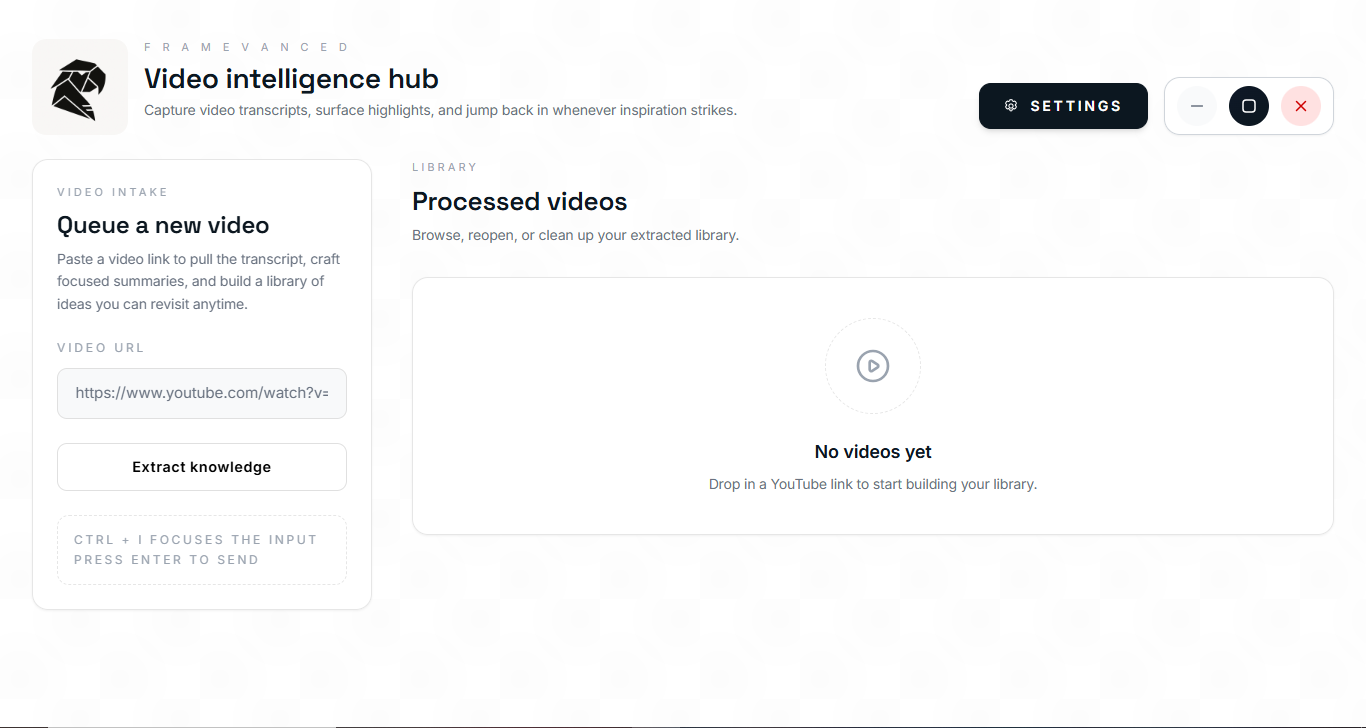Image resolution: width=1366 pixels, height=728 pixels.
Task: Click the CTRL + I shortcut hint box
Action: tap(201, 549)
